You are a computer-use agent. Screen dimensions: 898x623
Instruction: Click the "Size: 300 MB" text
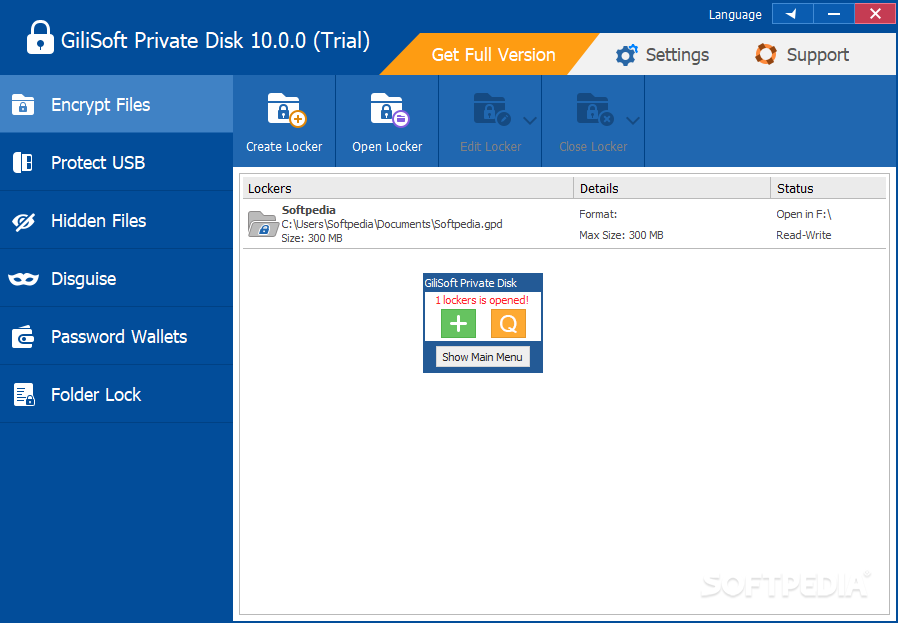click(x=312, y=238)
